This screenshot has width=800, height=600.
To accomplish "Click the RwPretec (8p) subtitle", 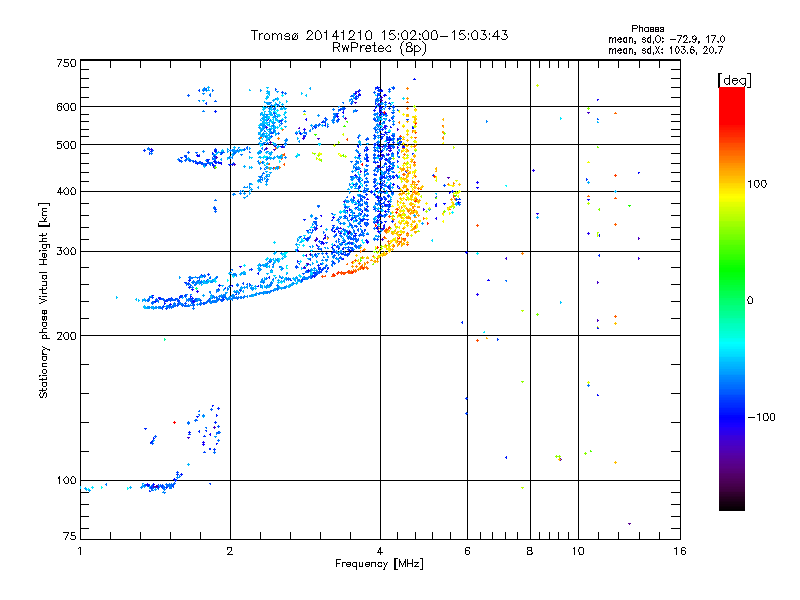I will [x=379, y=48].
